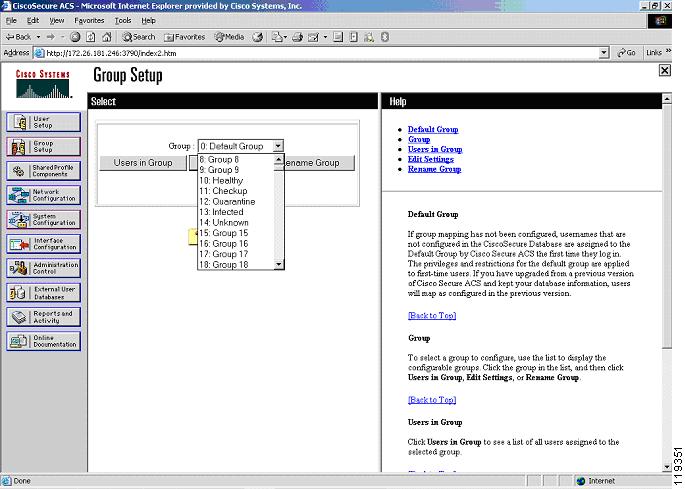685x489 pixels.
Task: Open the Edit Settings help link
Action: pyautogui.click(x=431, y=159)
